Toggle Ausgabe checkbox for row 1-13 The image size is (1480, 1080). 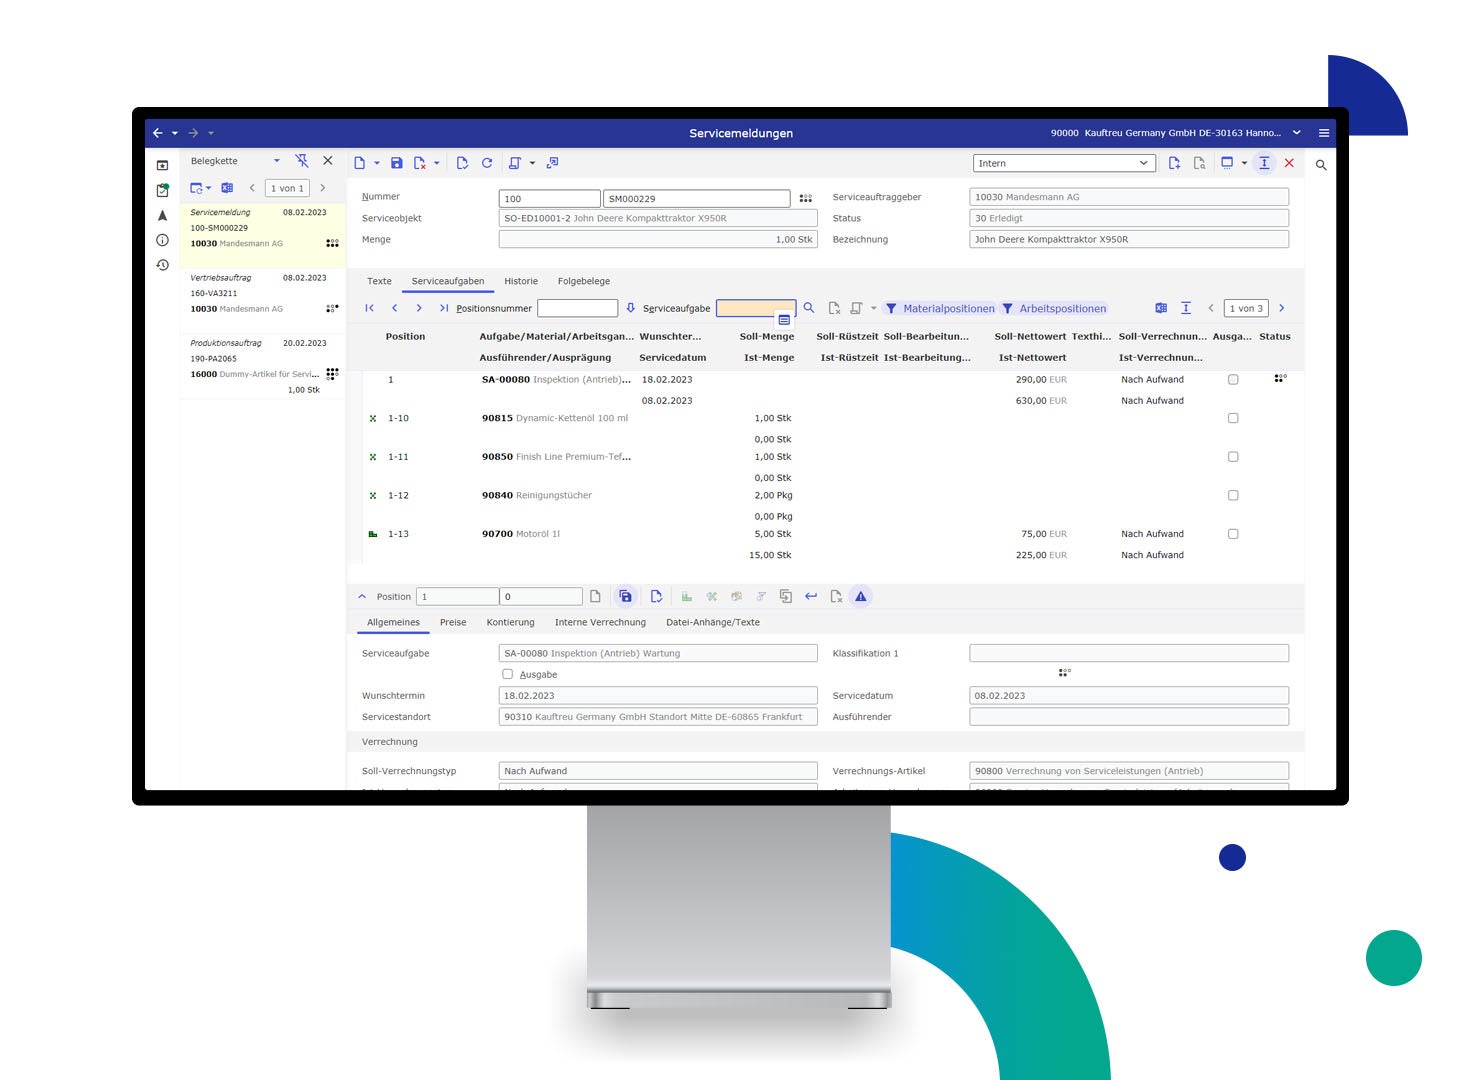point(1233,534)
